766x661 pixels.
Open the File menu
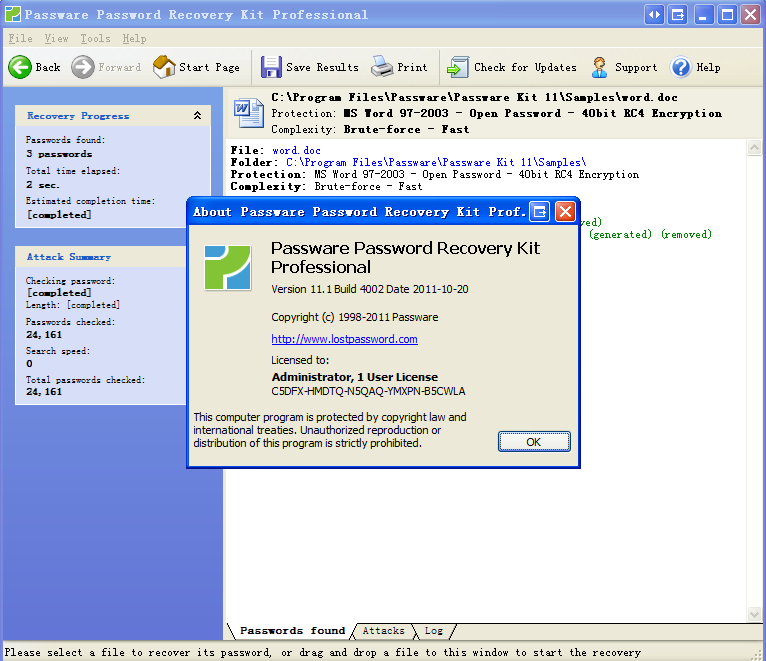pos(21,38)
